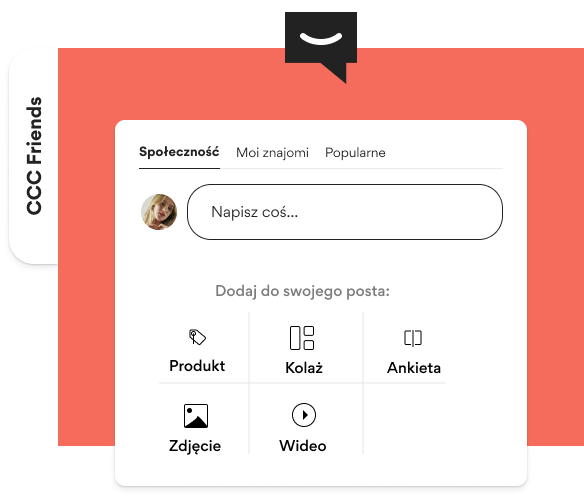Click the Dodaj do swojego posta heading
Image resolution: width=584 pixels, height=499 pixels.
(302, 291)
